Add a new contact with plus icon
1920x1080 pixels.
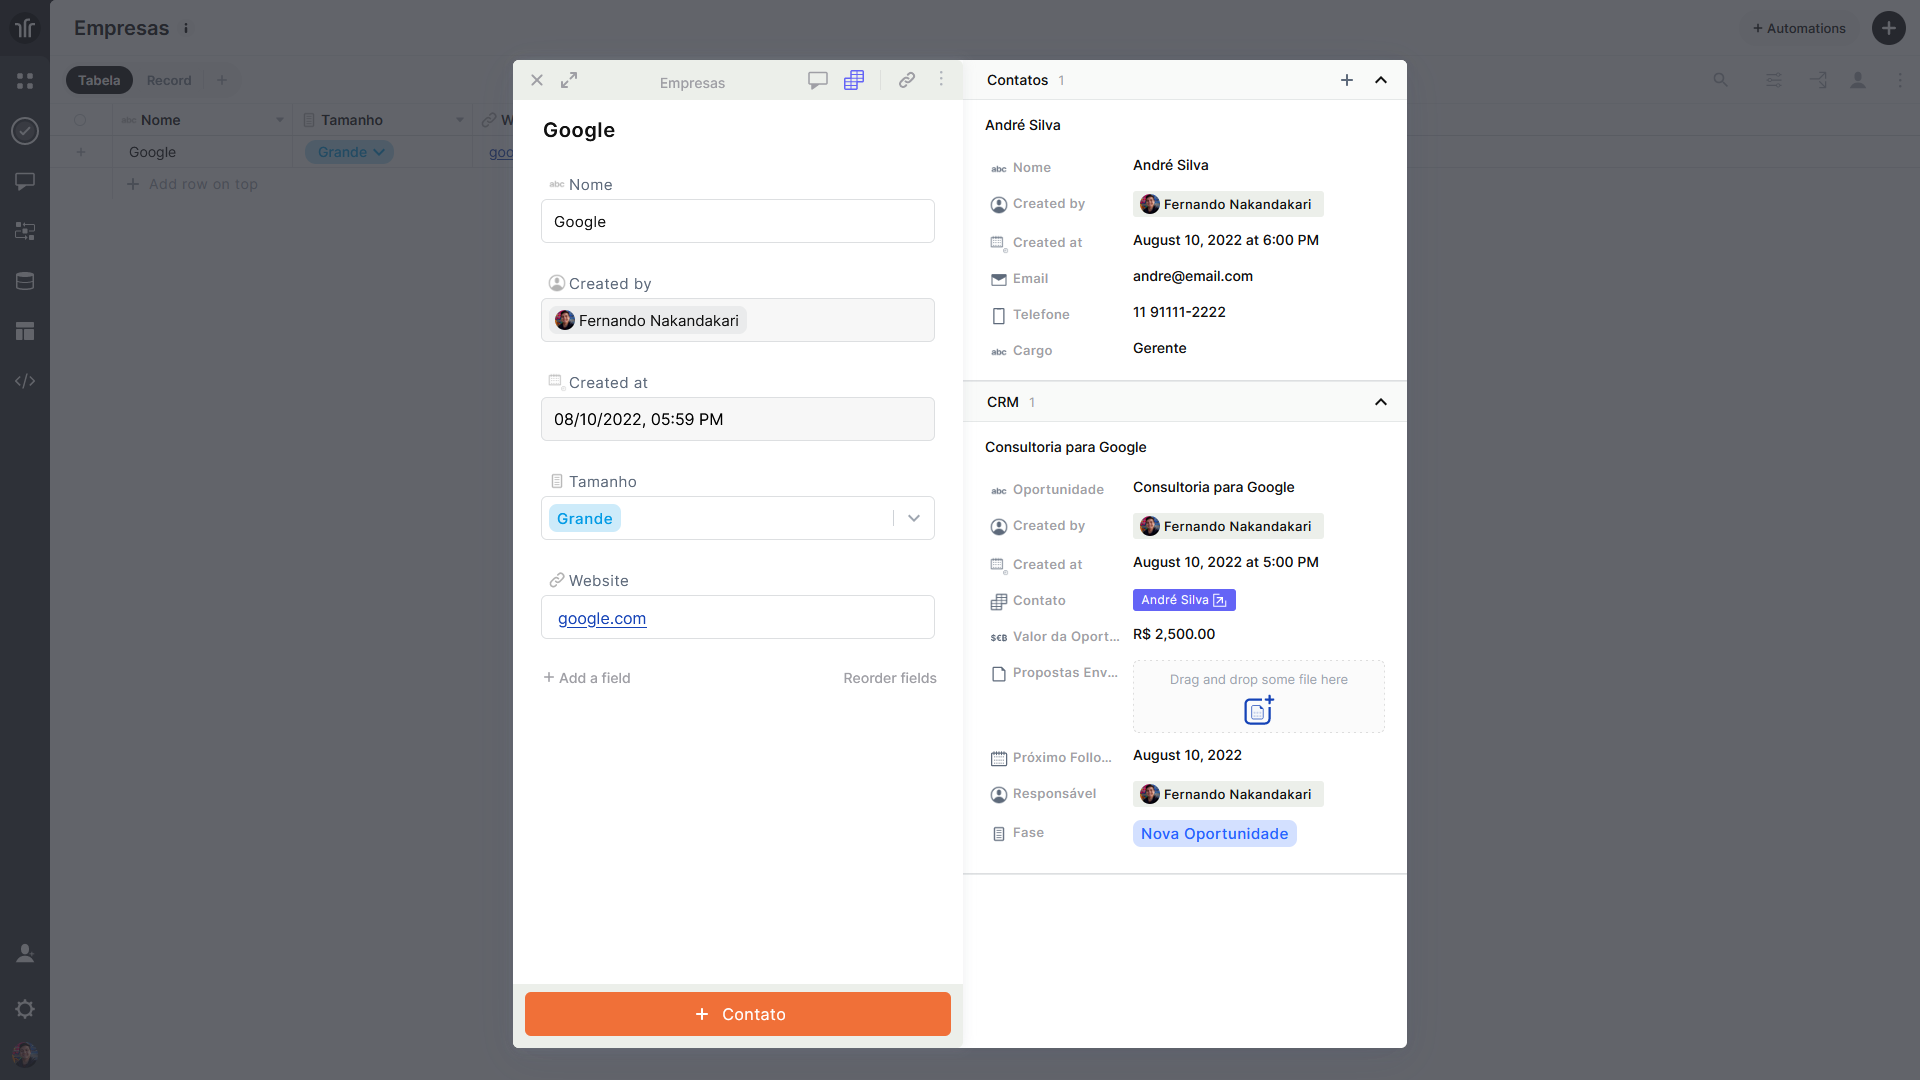tap(1347, 80)
